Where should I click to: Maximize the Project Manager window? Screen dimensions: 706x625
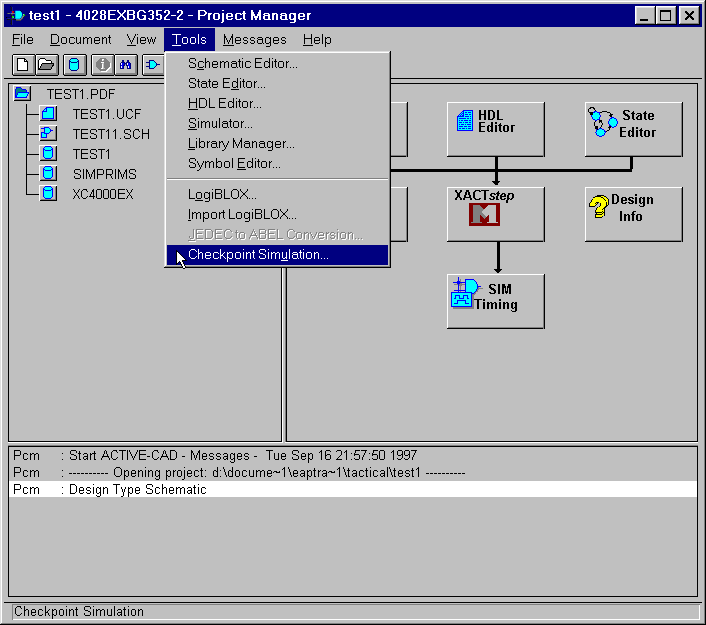pyautogui.click(x=665, y=16)
